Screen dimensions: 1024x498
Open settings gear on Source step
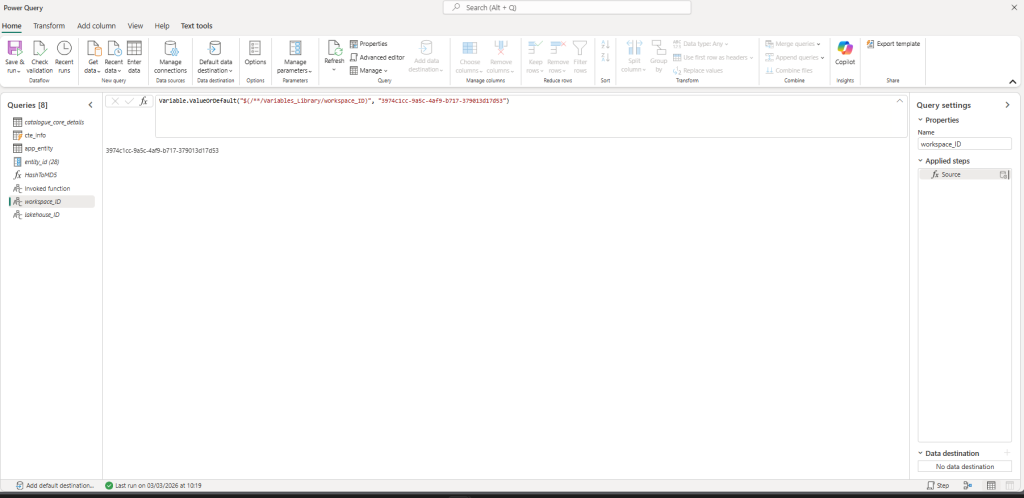tap(1003, 174)
